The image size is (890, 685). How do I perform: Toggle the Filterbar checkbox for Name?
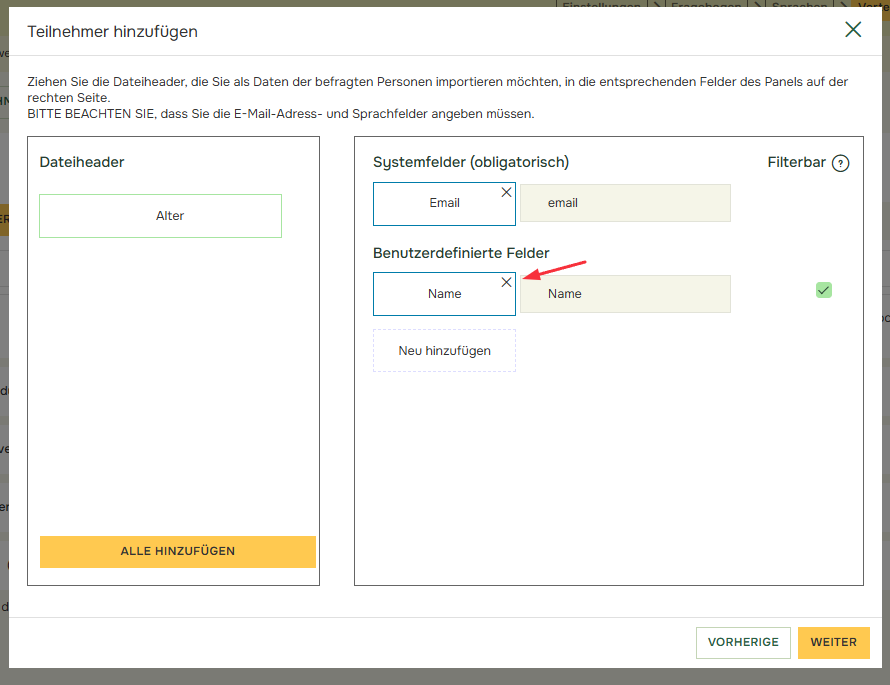tap(824, 291)
